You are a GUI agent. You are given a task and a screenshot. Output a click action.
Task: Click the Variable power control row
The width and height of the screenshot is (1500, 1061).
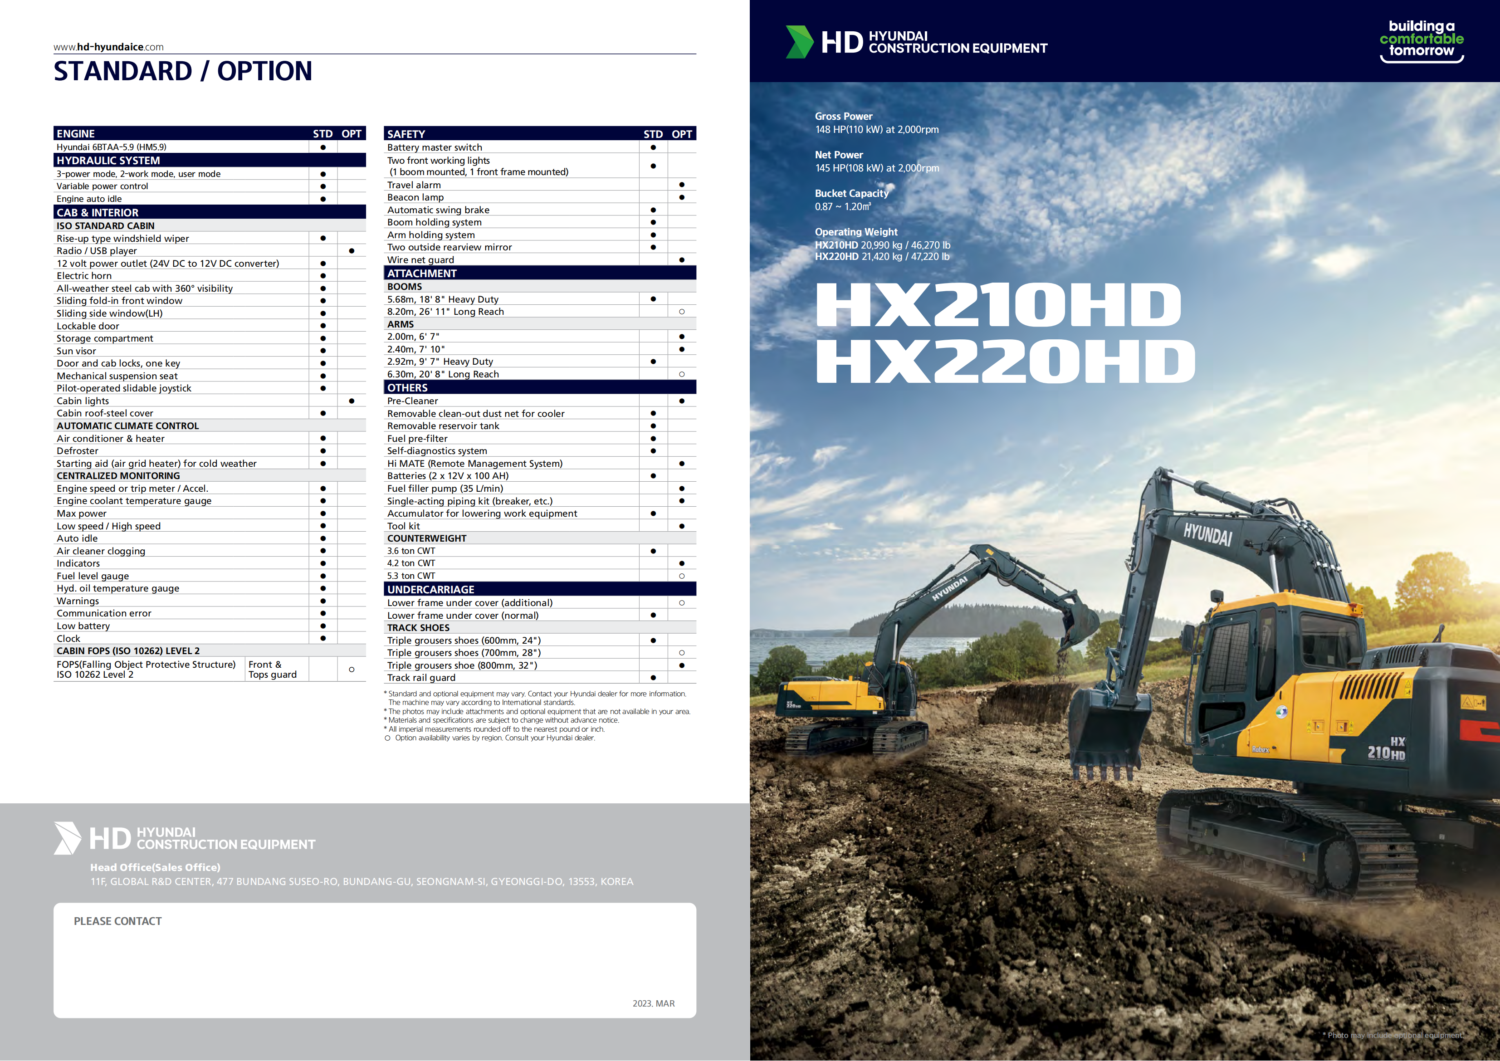(x=210, y=186)
